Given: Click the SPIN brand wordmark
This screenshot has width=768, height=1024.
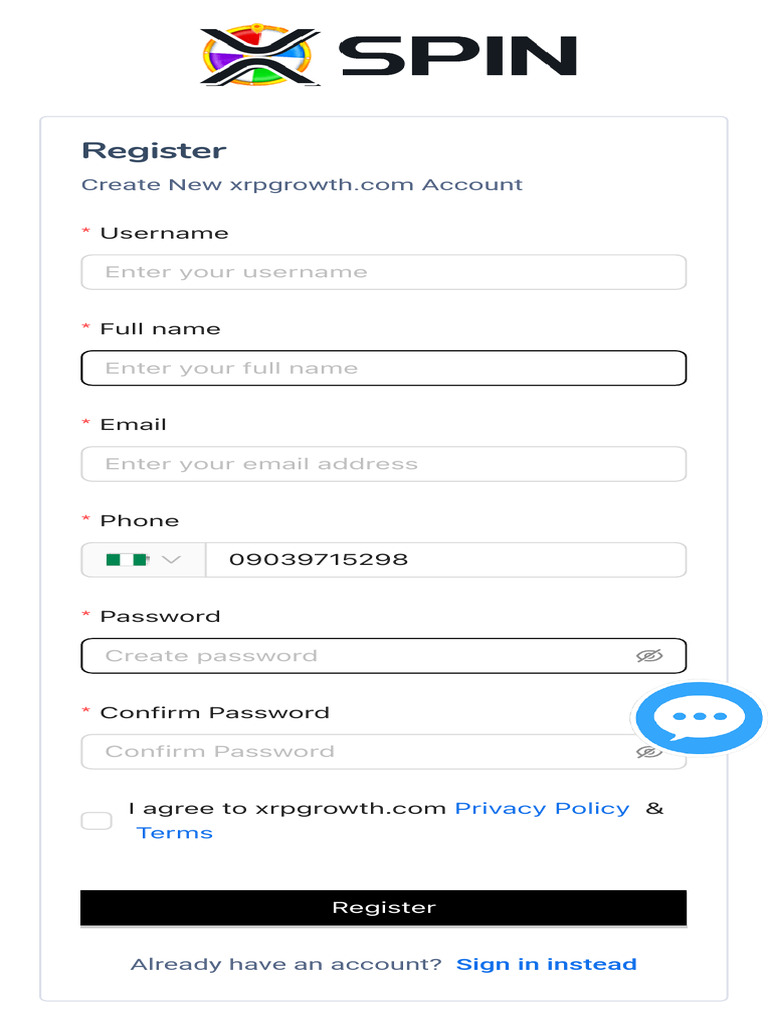Looking at the screenshot, I should tap(458, 56).
